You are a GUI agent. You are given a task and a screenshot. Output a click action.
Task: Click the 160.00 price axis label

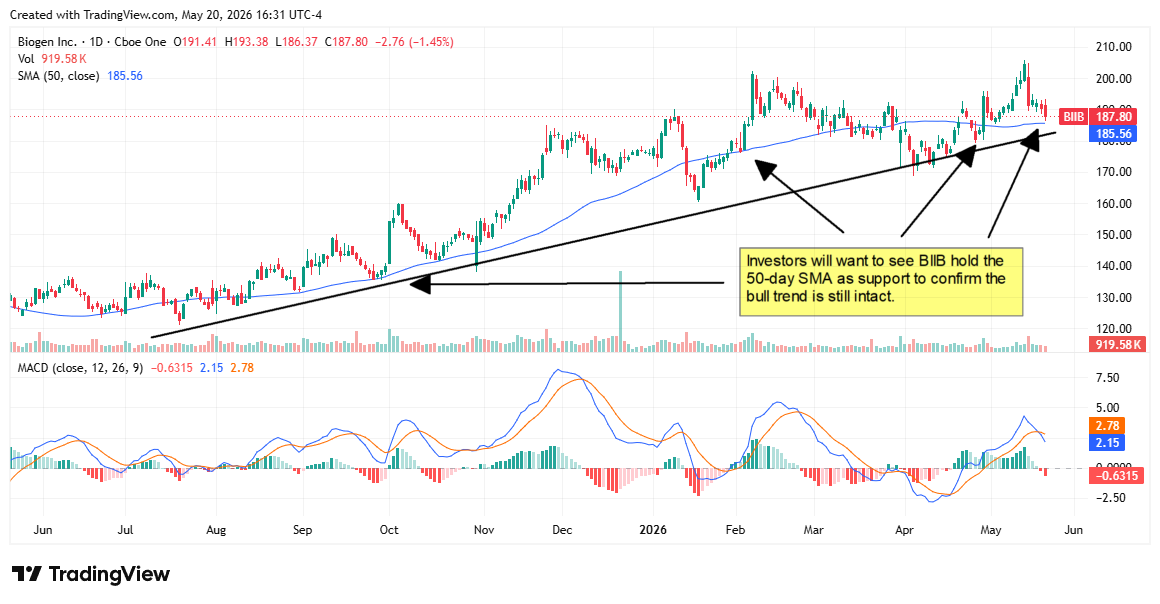(x=1113, y=204)
